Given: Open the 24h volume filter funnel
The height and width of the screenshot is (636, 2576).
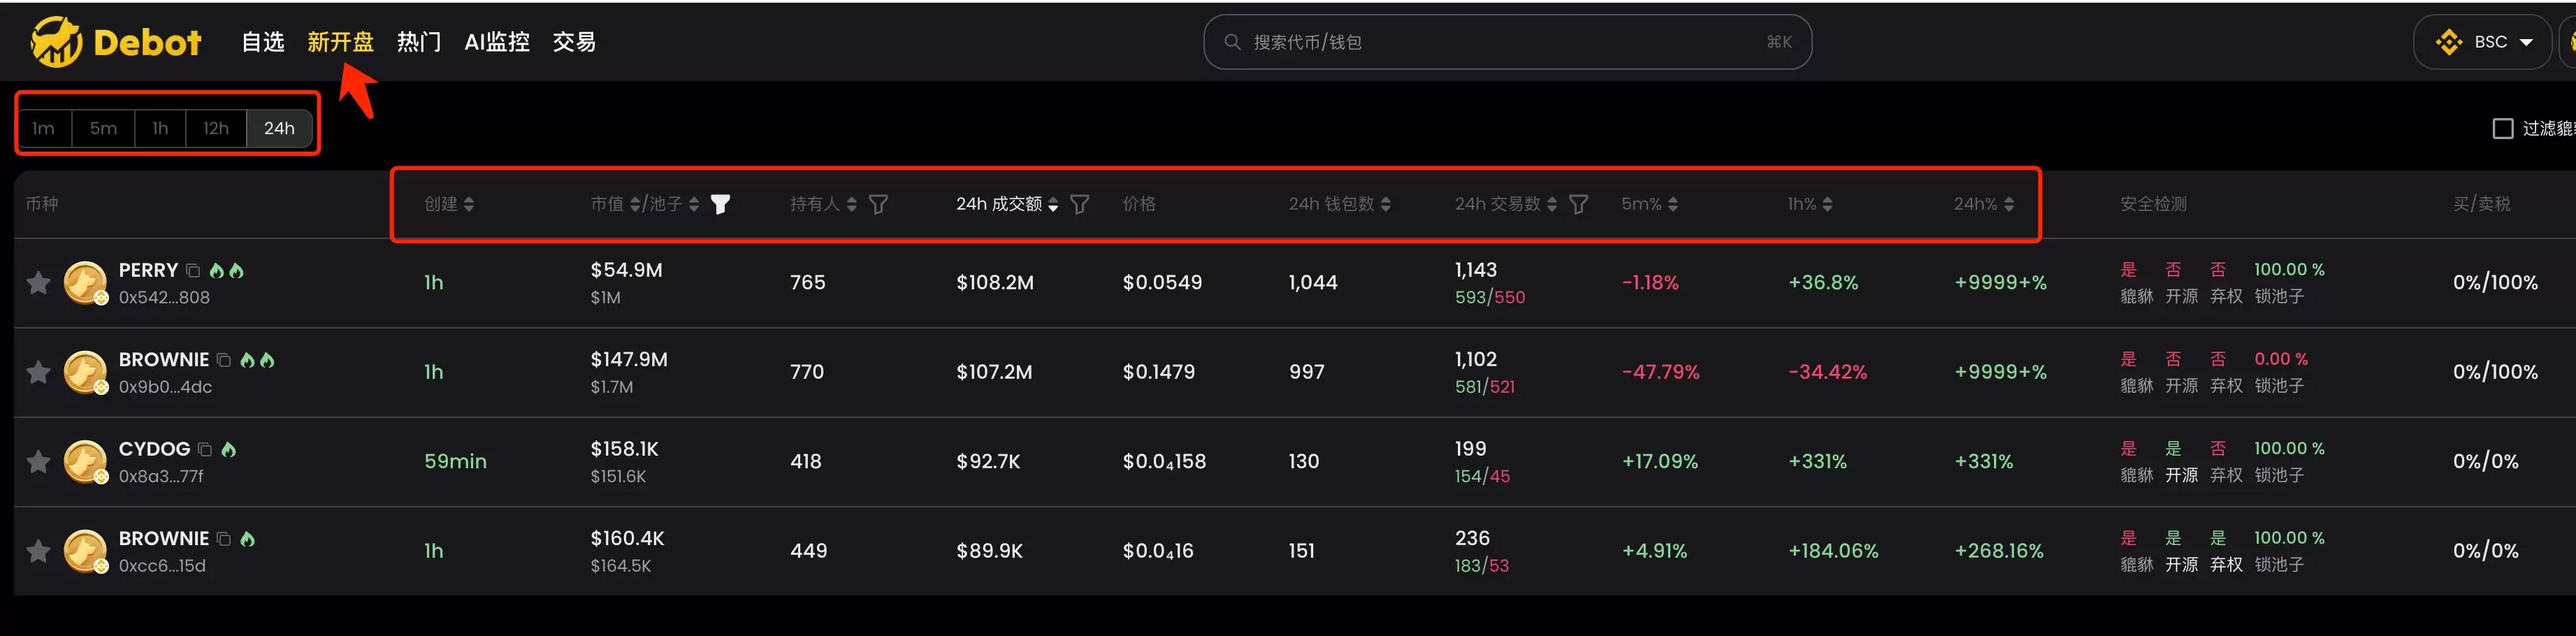Looking at the screenshot, I should coord(1080,204).
